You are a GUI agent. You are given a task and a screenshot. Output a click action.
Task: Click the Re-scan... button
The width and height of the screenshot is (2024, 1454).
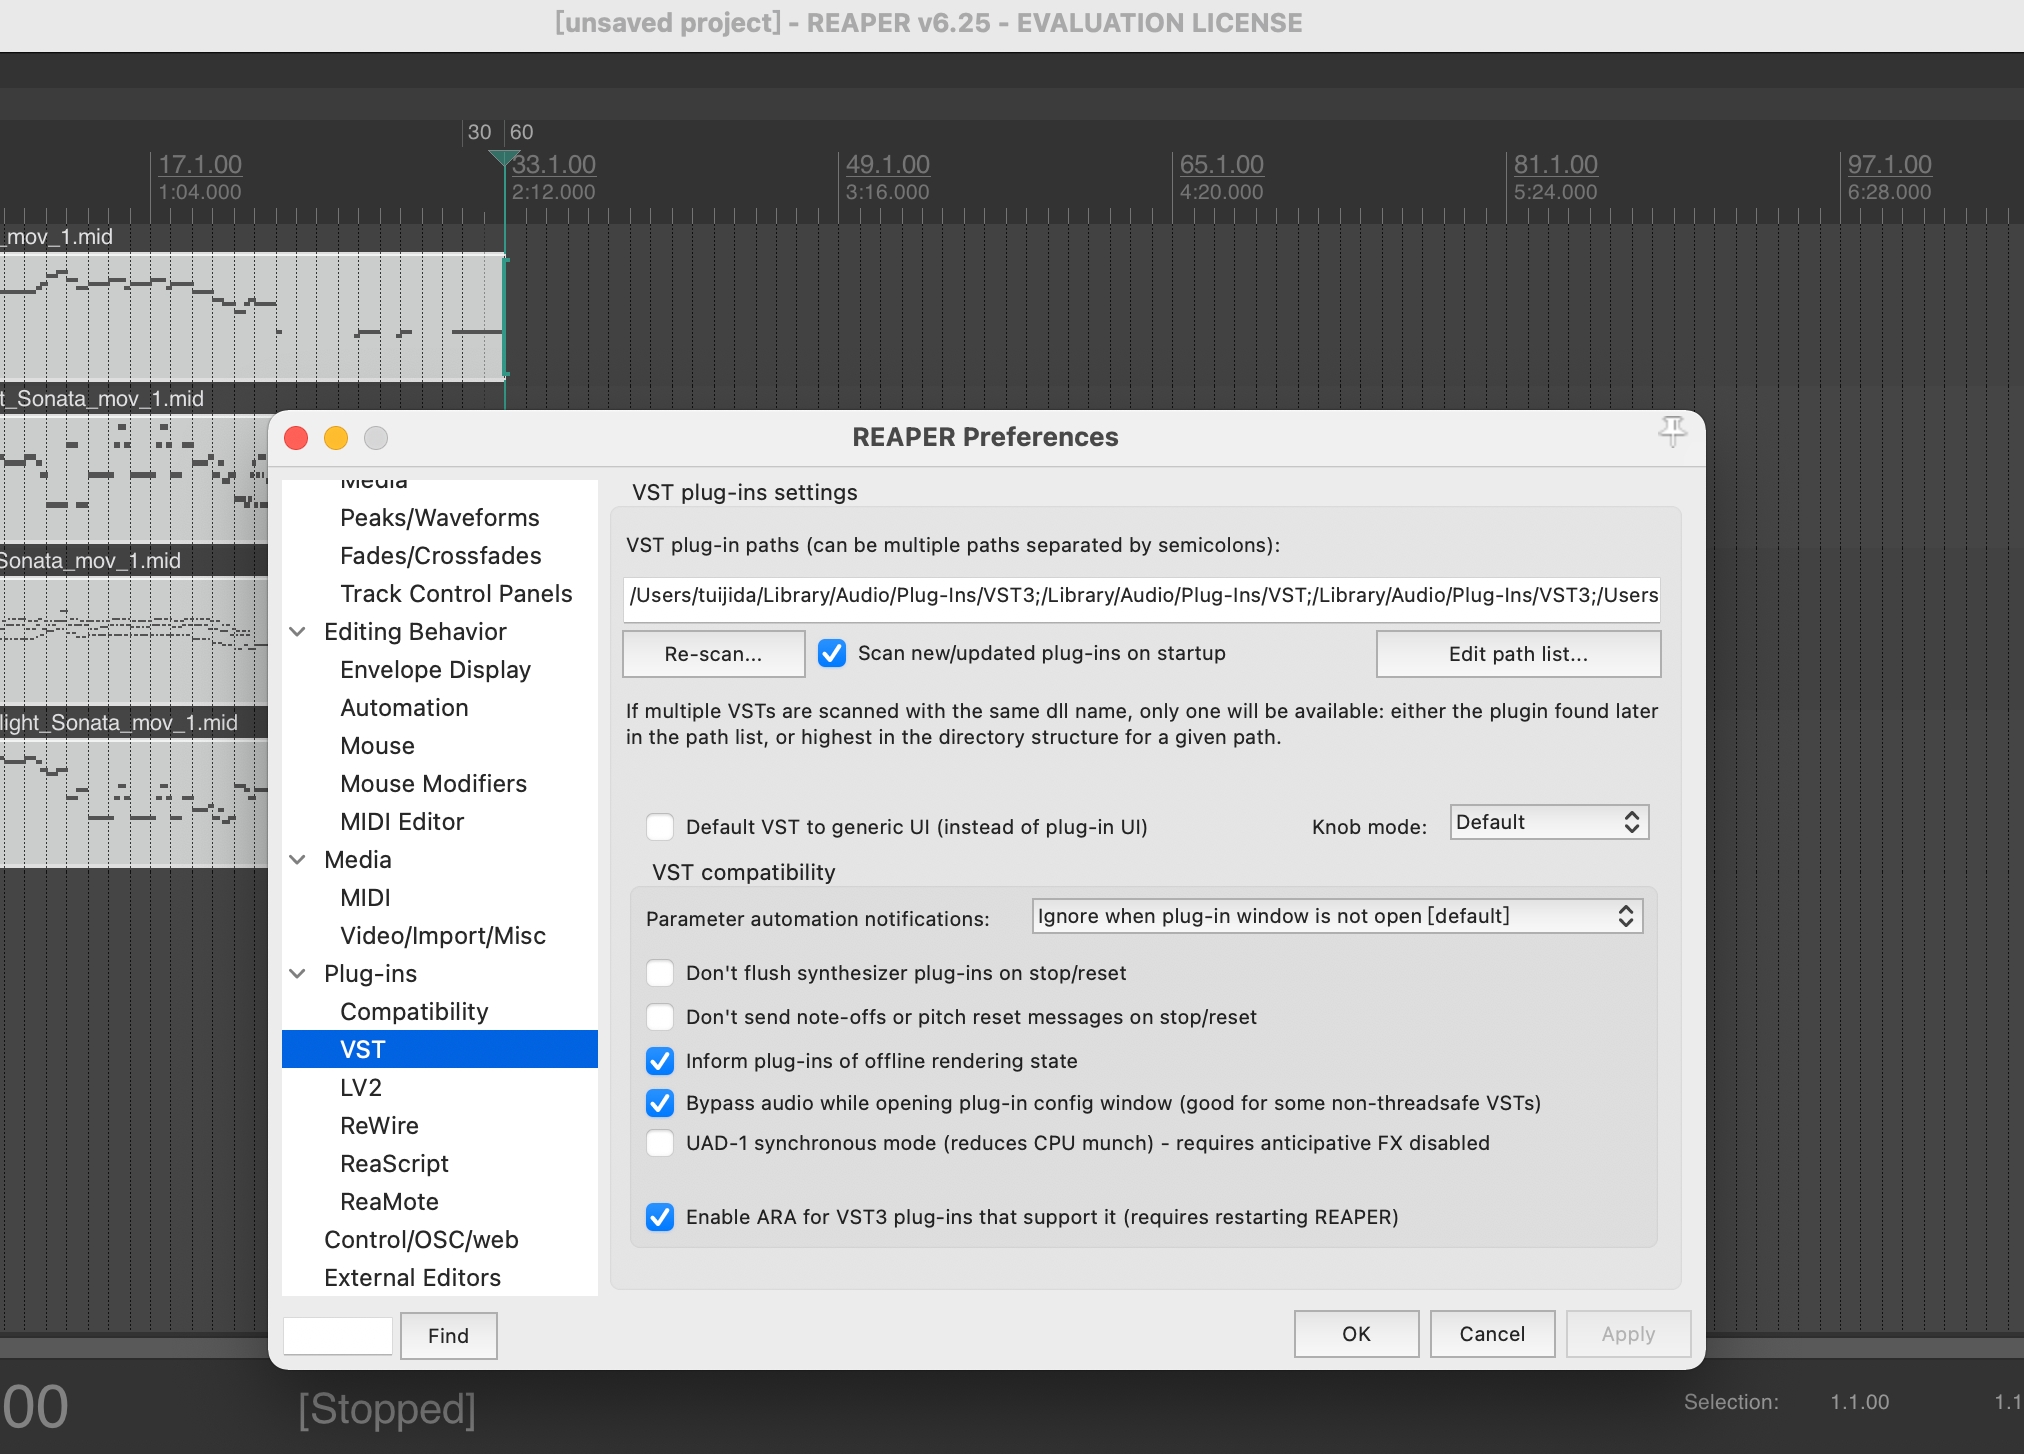[713, 654]
